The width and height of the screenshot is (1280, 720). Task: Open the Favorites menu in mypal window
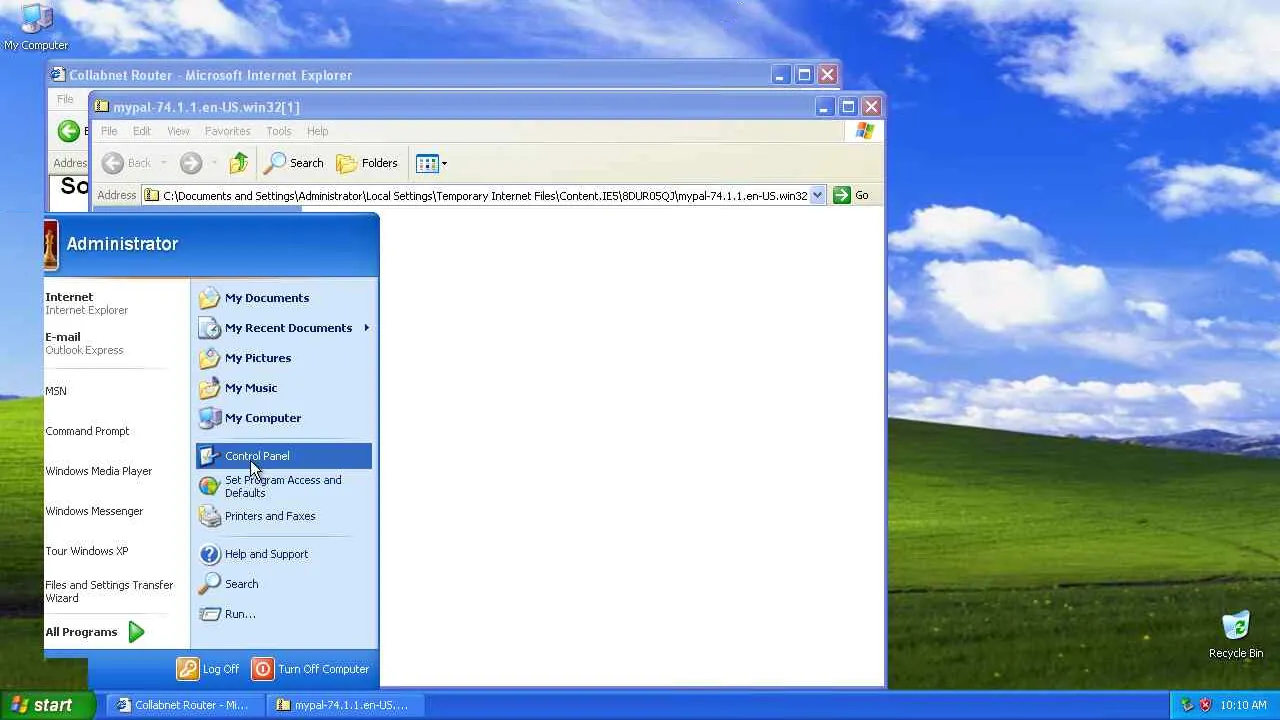tap(227, 131)
